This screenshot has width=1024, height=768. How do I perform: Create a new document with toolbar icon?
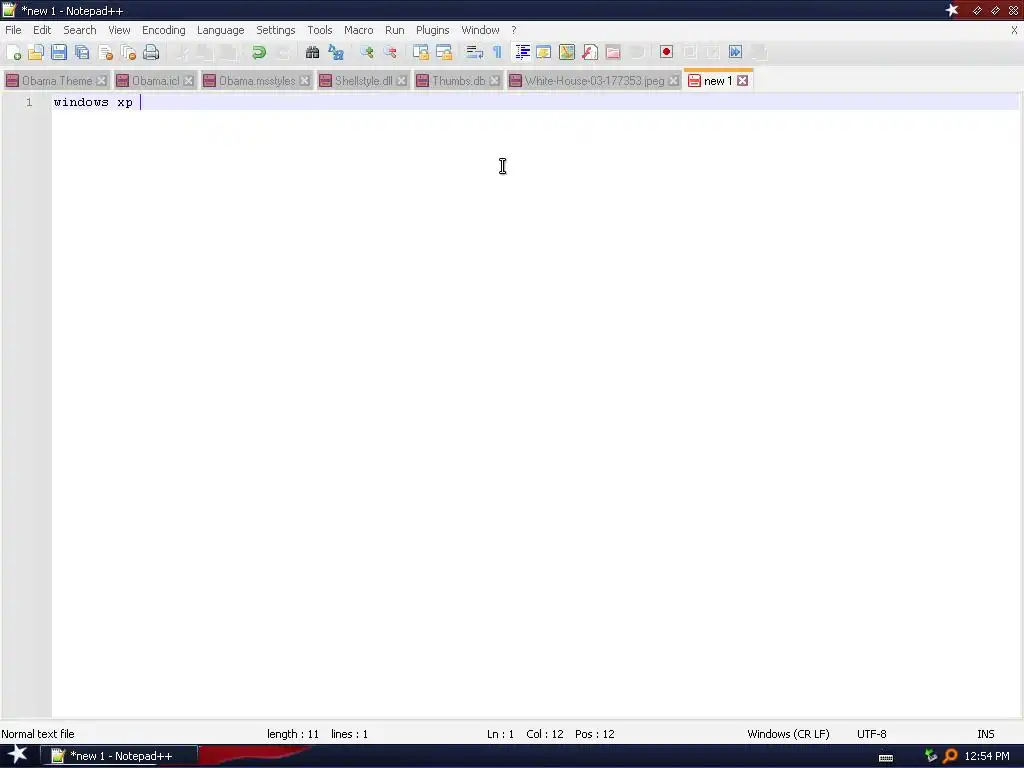tap(13, 52)
